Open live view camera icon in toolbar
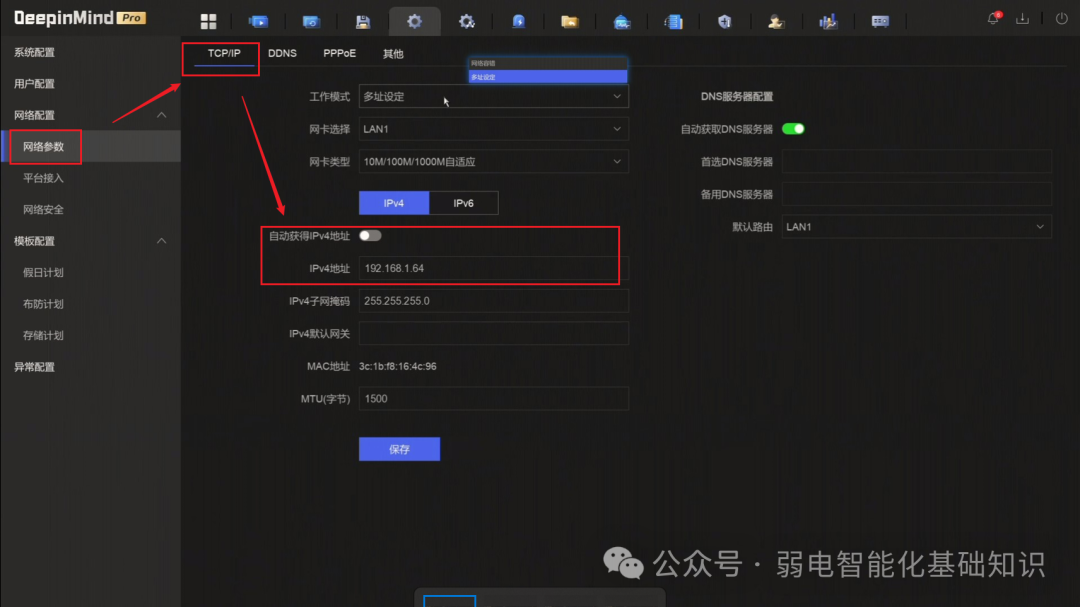1080x607 pixels. click(x=259, y=21)
